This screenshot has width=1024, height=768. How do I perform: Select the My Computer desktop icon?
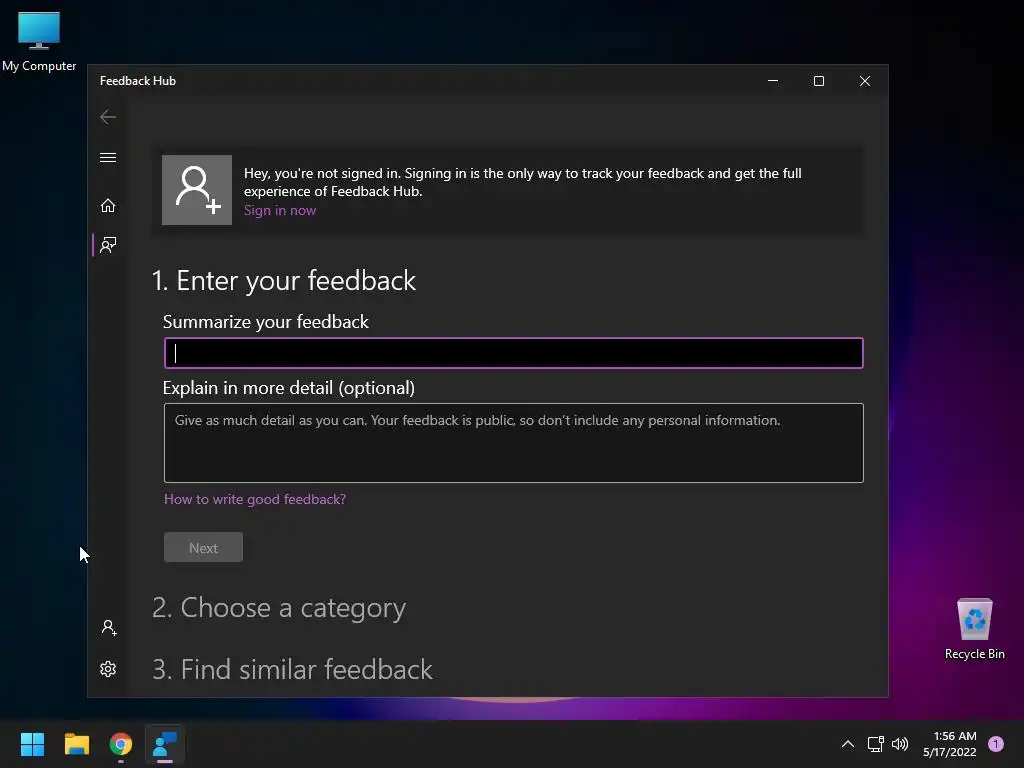(39, 41)
